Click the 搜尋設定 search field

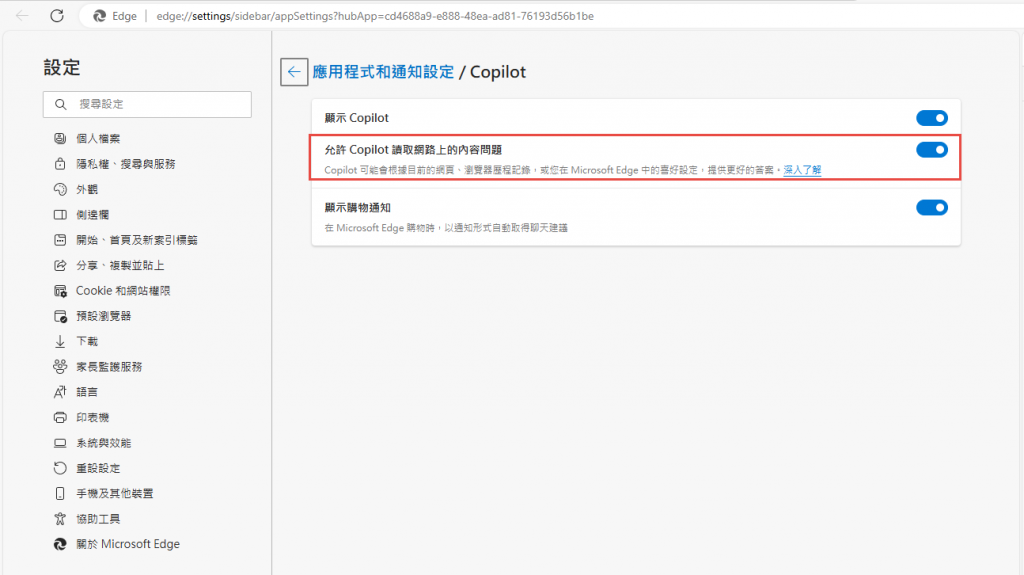[147, 105]
